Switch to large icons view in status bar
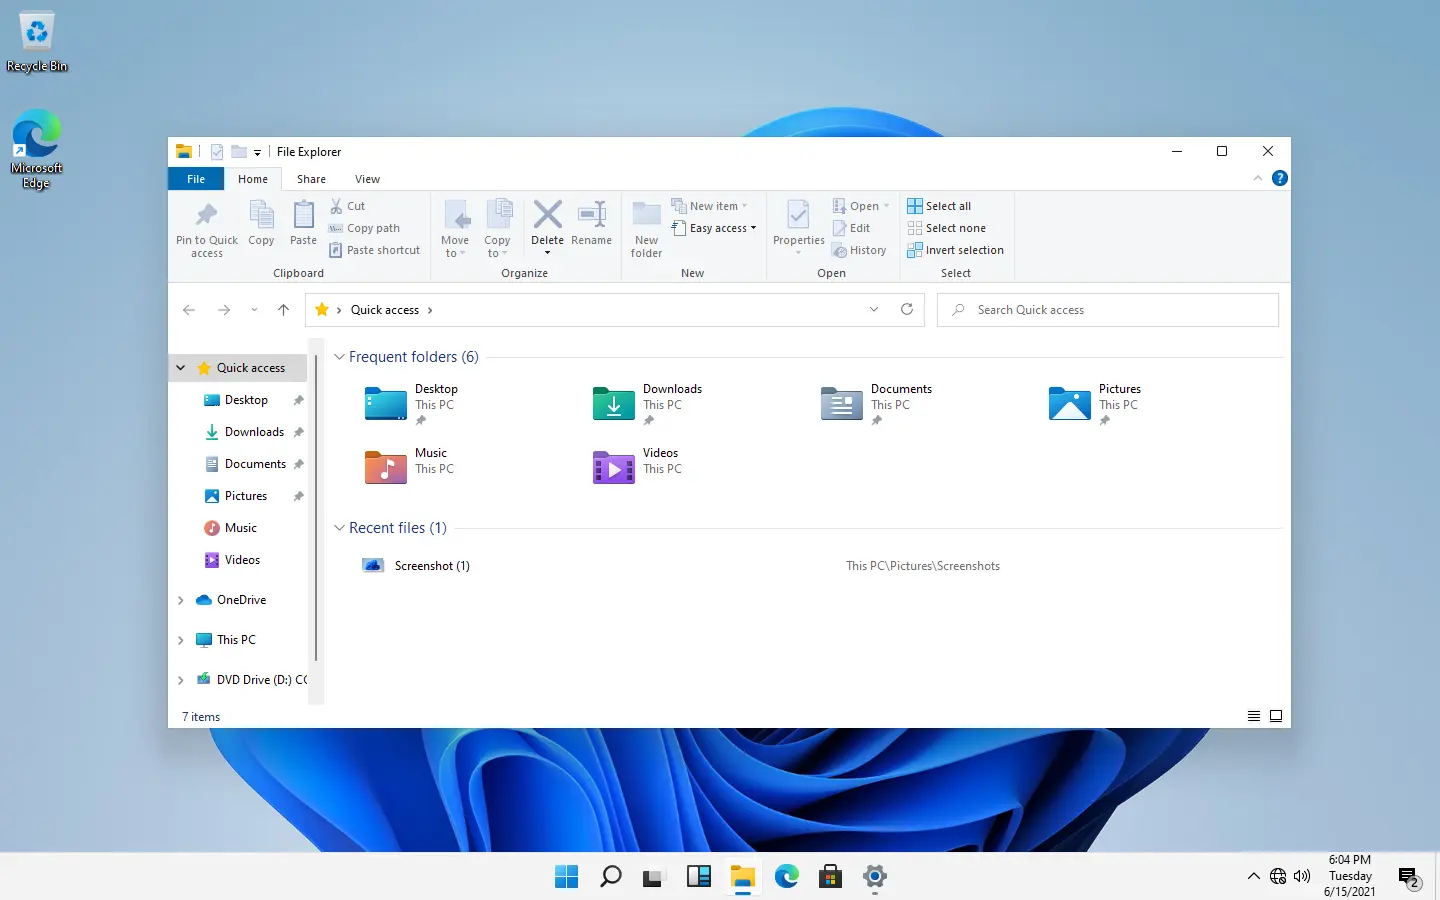The width and height of the screenshot is (1440, 900). coord(1276,716)
